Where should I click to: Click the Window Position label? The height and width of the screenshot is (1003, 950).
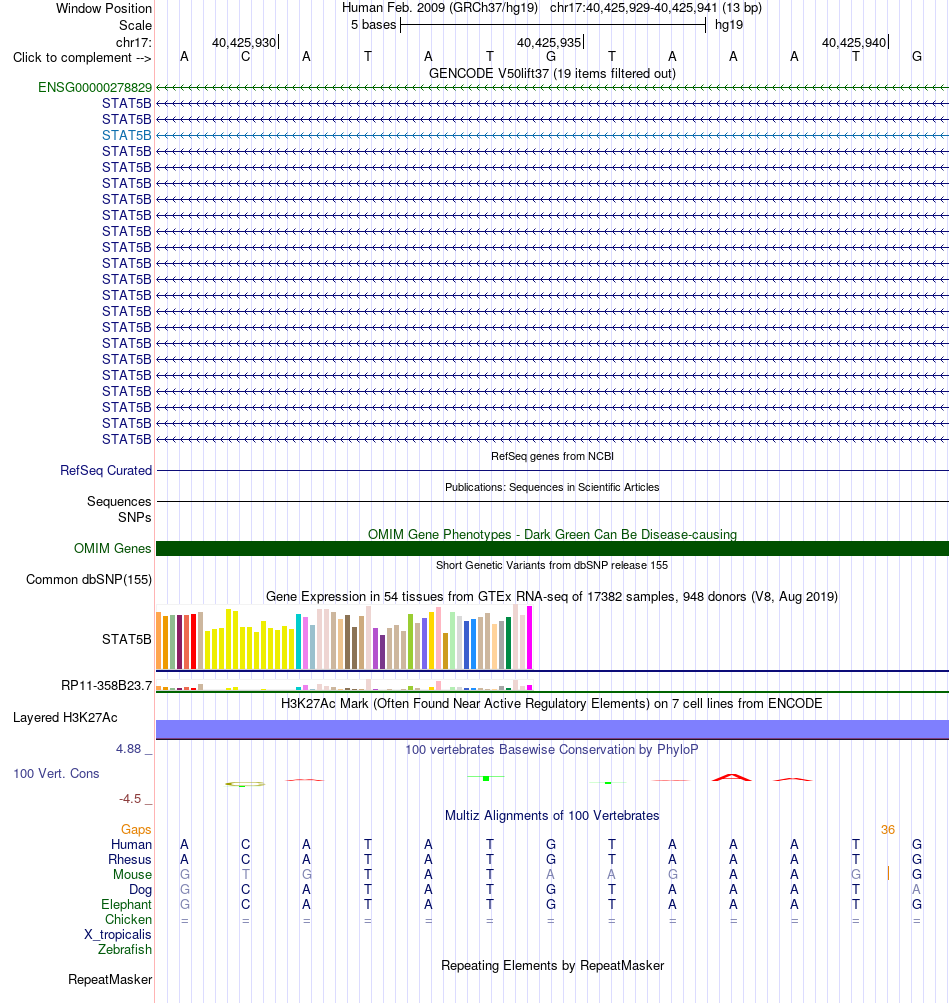(104, 9)
